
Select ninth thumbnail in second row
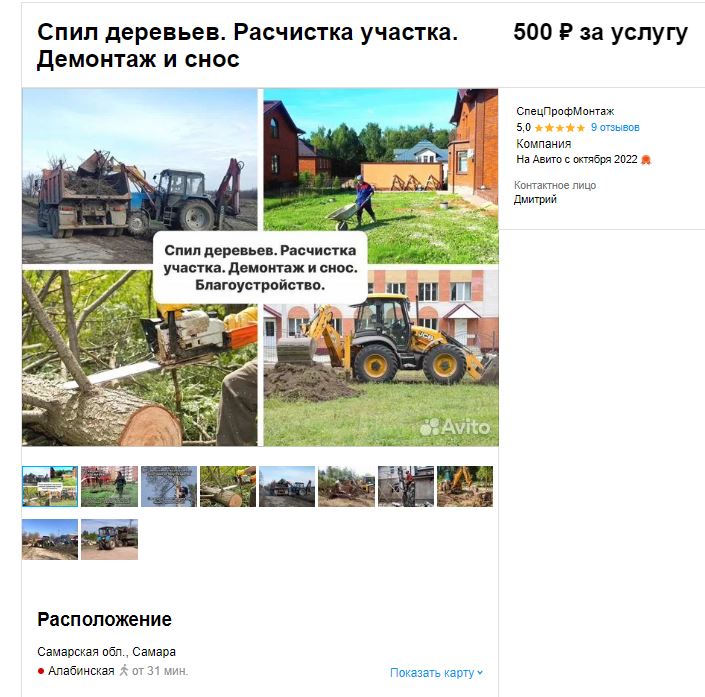pyautogui.click(x=50, y=539)
